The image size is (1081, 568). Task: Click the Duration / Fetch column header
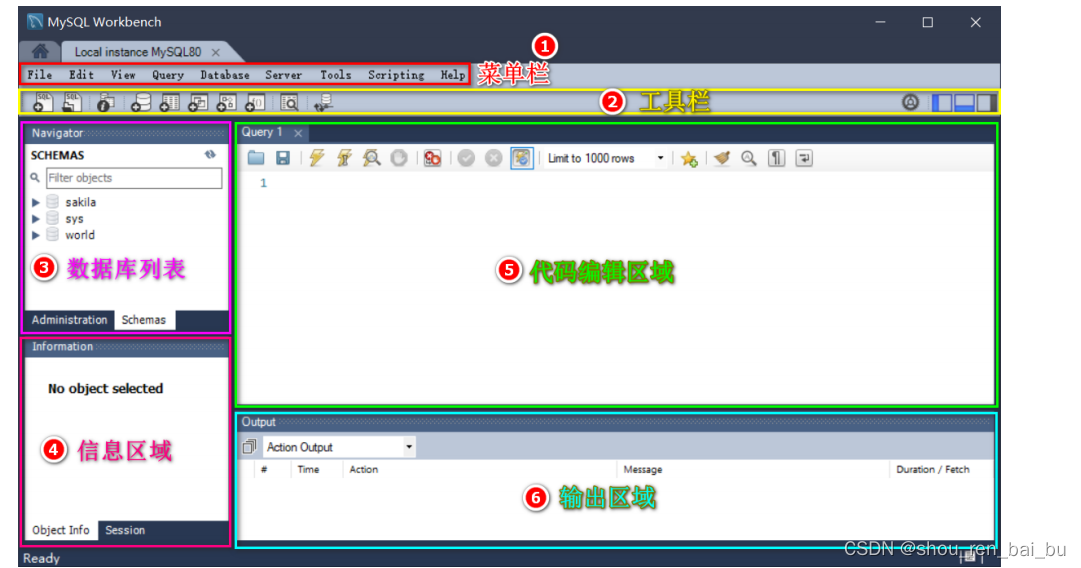933,469
